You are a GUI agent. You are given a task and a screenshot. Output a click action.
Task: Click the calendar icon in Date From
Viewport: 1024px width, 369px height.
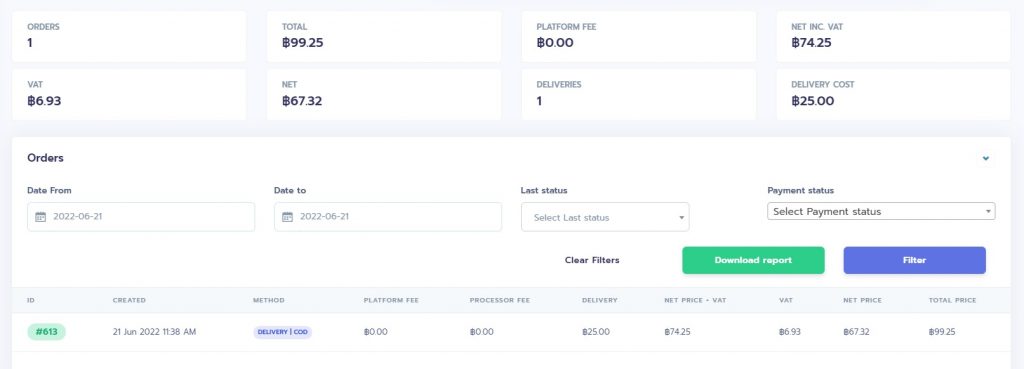[40, 217]
